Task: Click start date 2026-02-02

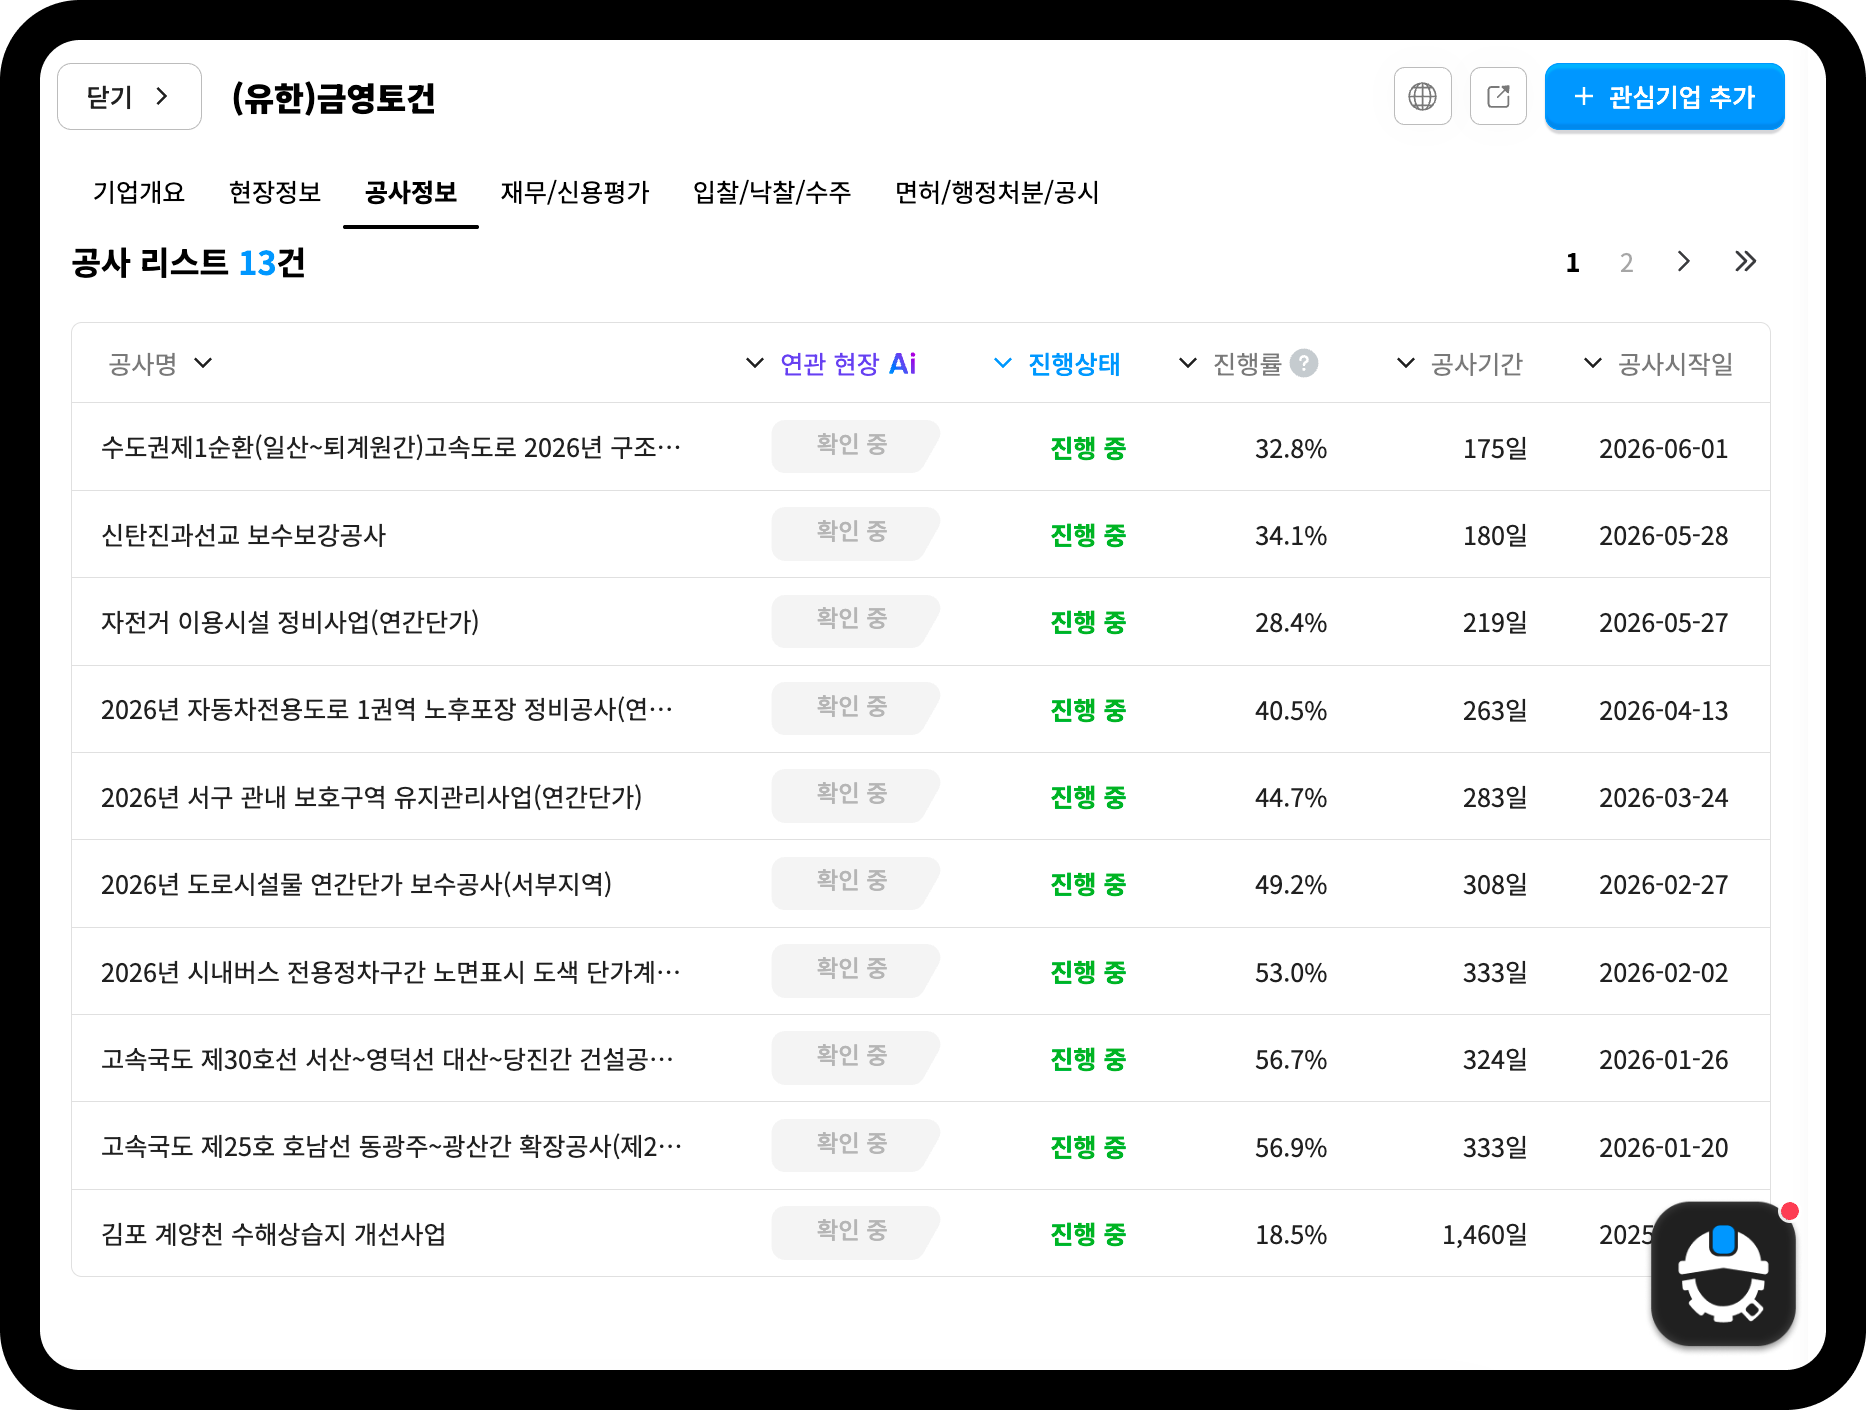Action: coord(1663,973)
